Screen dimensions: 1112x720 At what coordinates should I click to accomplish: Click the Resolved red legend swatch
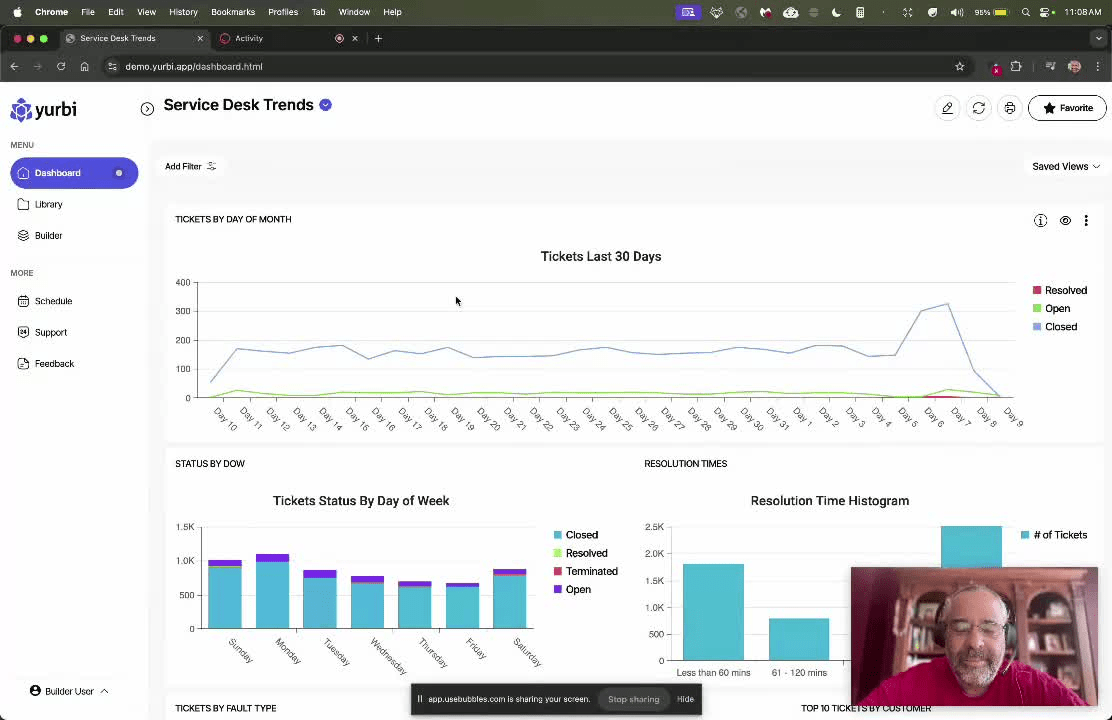(1037, 290)
